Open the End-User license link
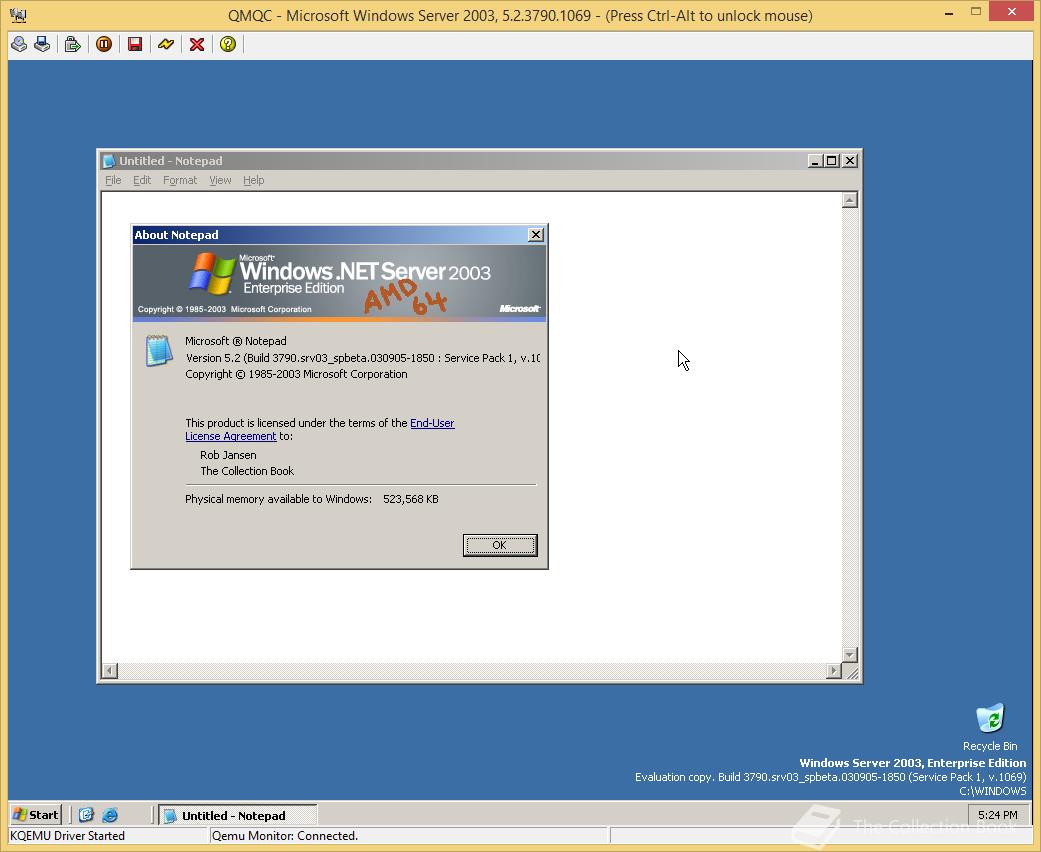This screenshot has height=852, width=1041. pos(432,423)
